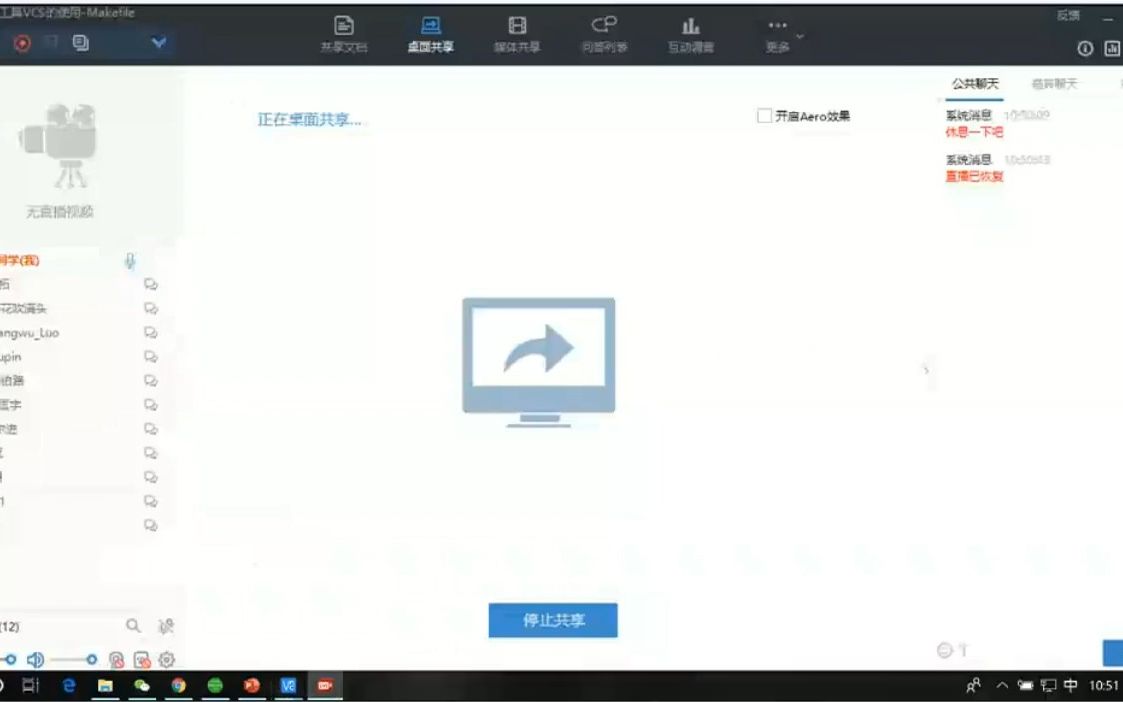Open the 共享文档 document sharing tool
This screenshot has height=702, width=1123.
(x=344, y=31)
